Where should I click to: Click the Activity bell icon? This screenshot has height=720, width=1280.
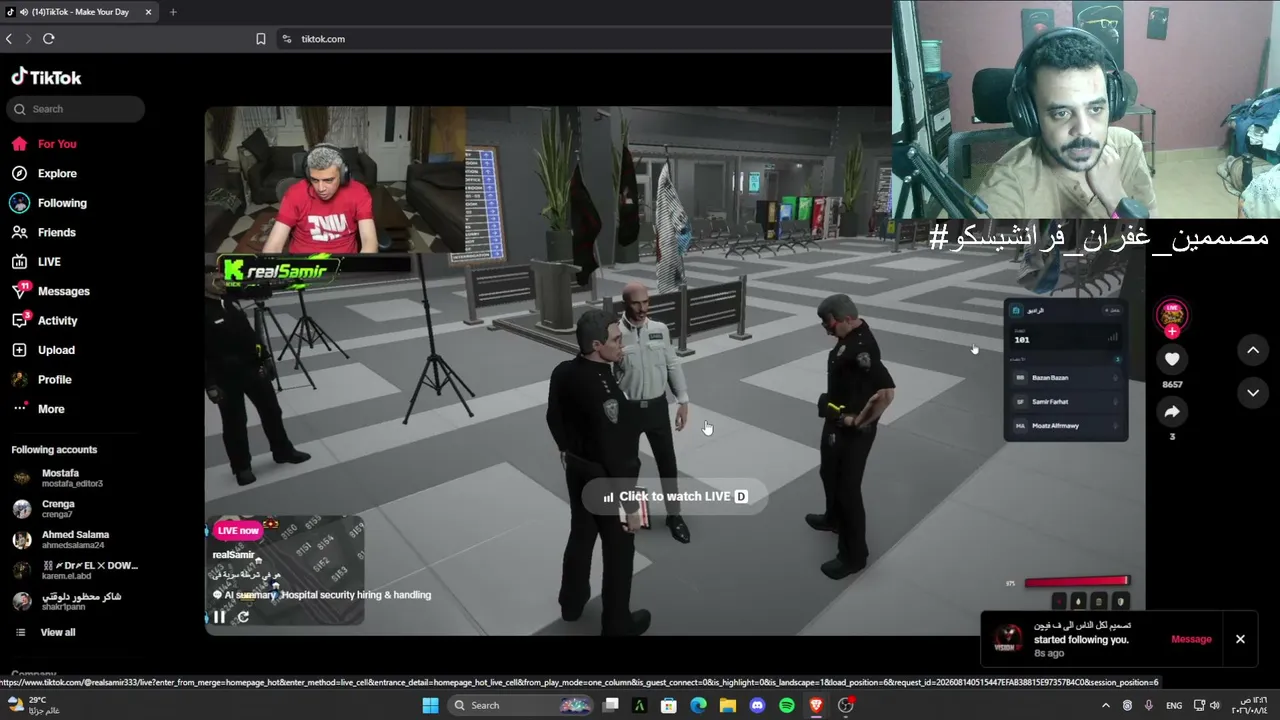coord(19,320)
